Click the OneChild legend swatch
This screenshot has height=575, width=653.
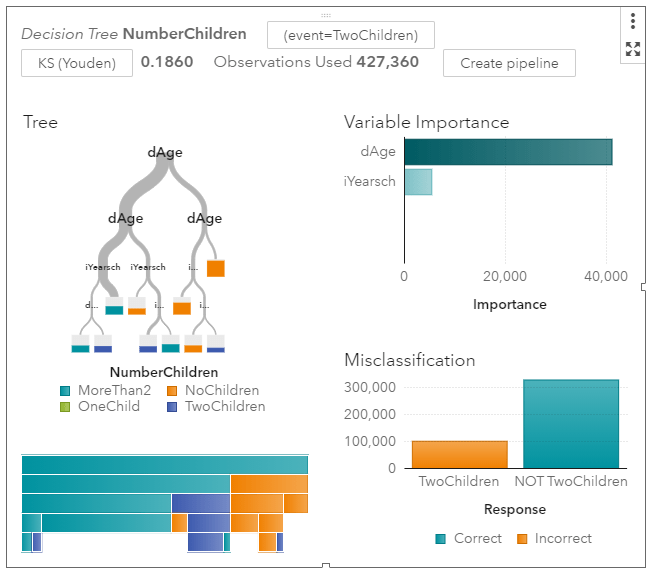(x=66, y=407)
